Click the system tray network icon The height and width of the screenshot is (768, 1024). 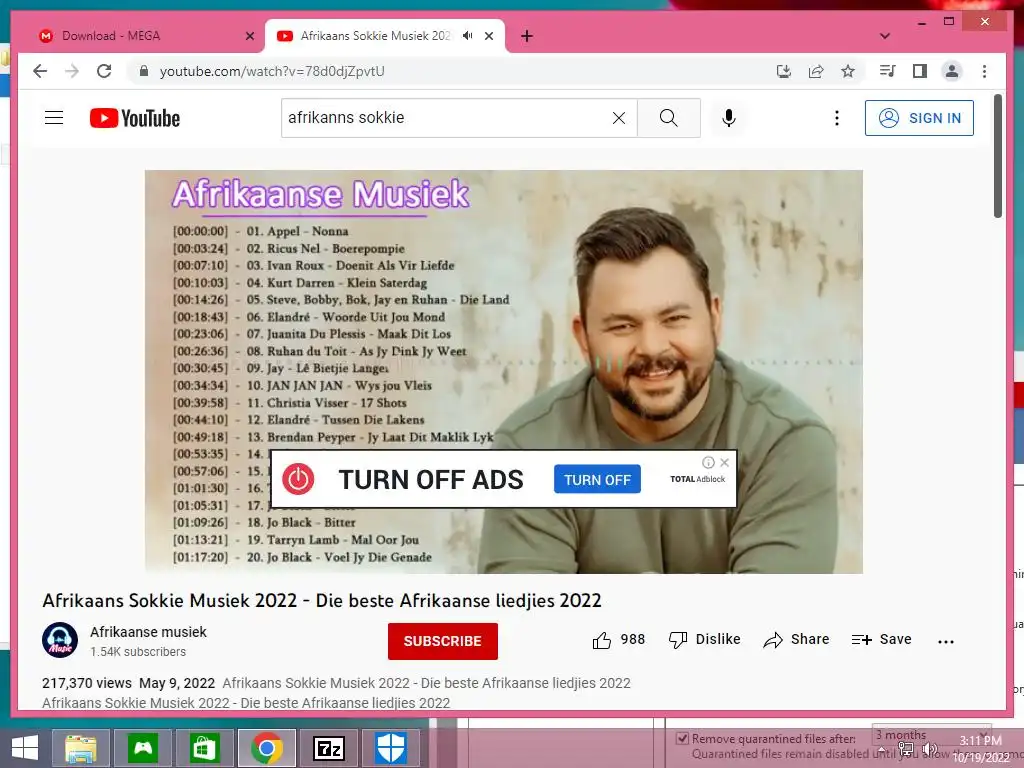click(x=906, y=750)
